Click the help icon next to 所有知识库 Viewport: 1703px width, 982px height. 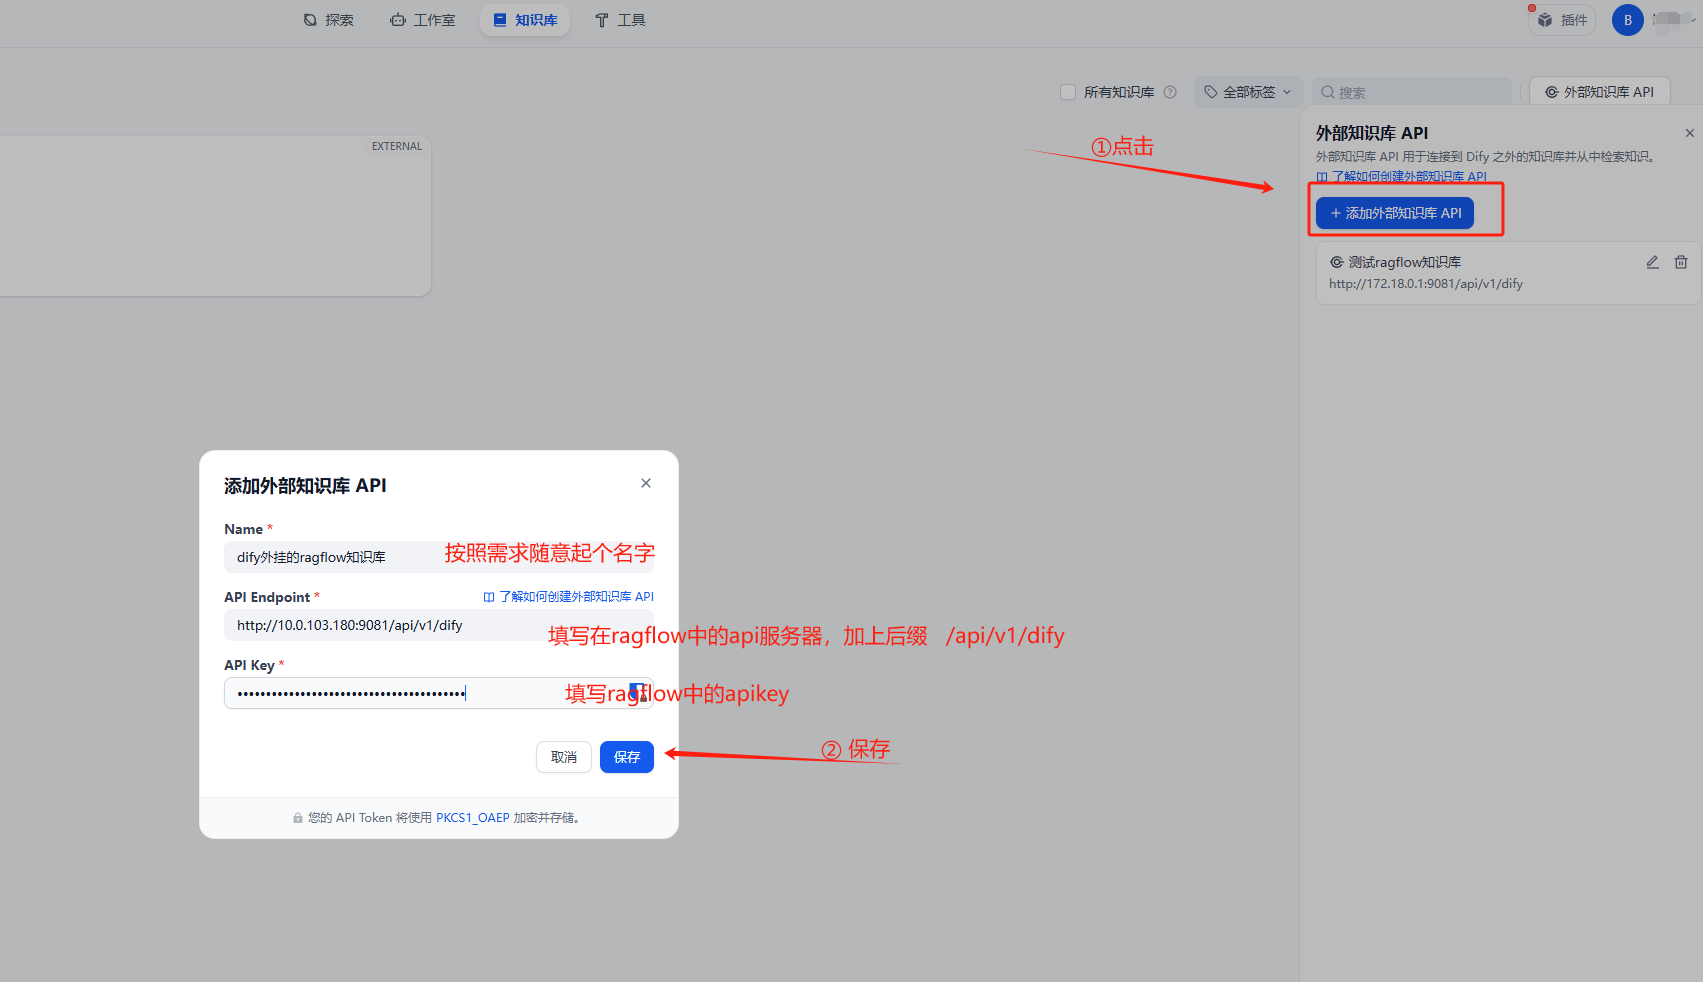tap(1170, 92)
